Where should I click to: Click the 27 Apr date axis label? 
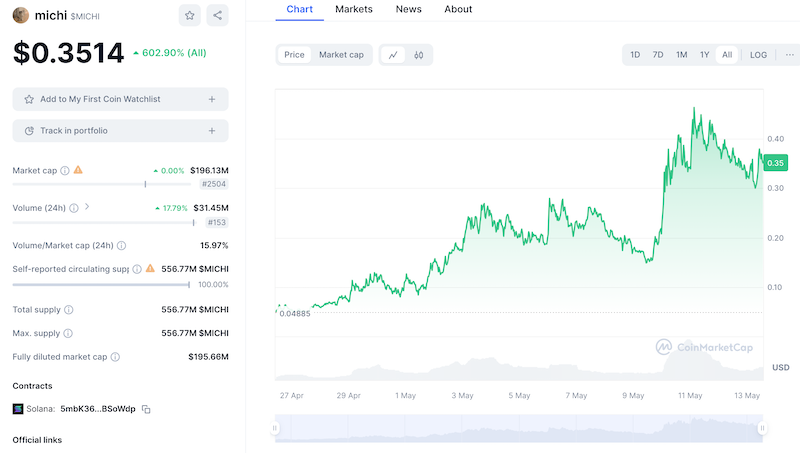point(292,396)
